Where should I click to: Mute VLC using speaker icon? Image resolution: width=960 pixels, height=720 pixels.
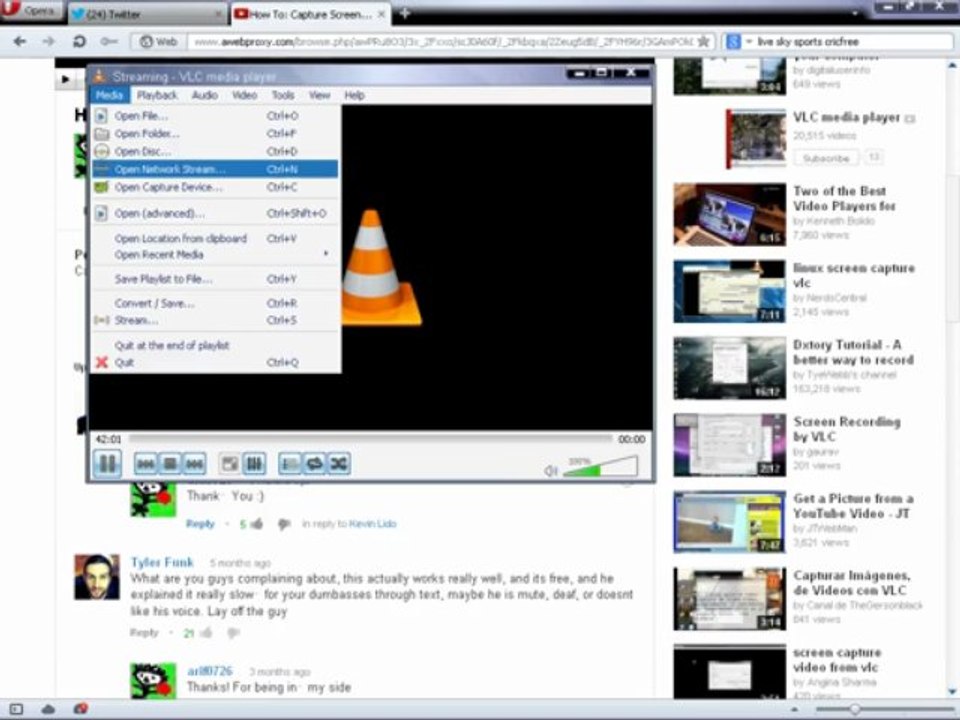(x=550, y=470)
